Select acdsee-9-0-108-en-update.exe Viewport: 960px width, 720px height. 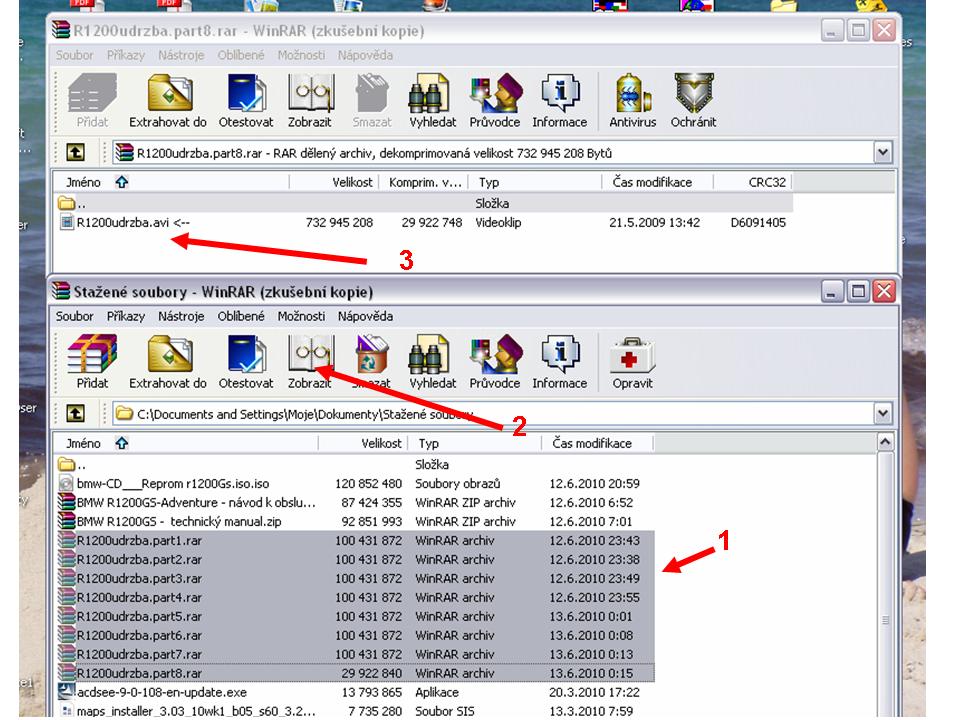pyautogui.click(x=355, y=692)
